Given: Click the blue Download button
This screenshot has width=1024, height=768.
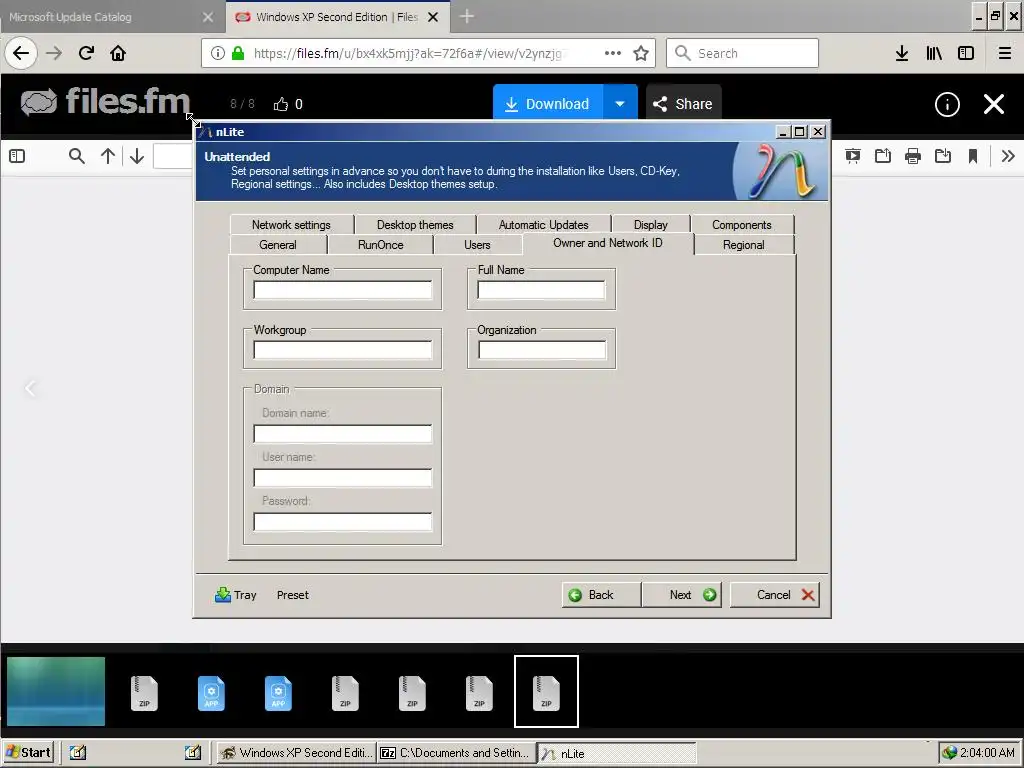Looking at the screenshot, I should (548, 103).
